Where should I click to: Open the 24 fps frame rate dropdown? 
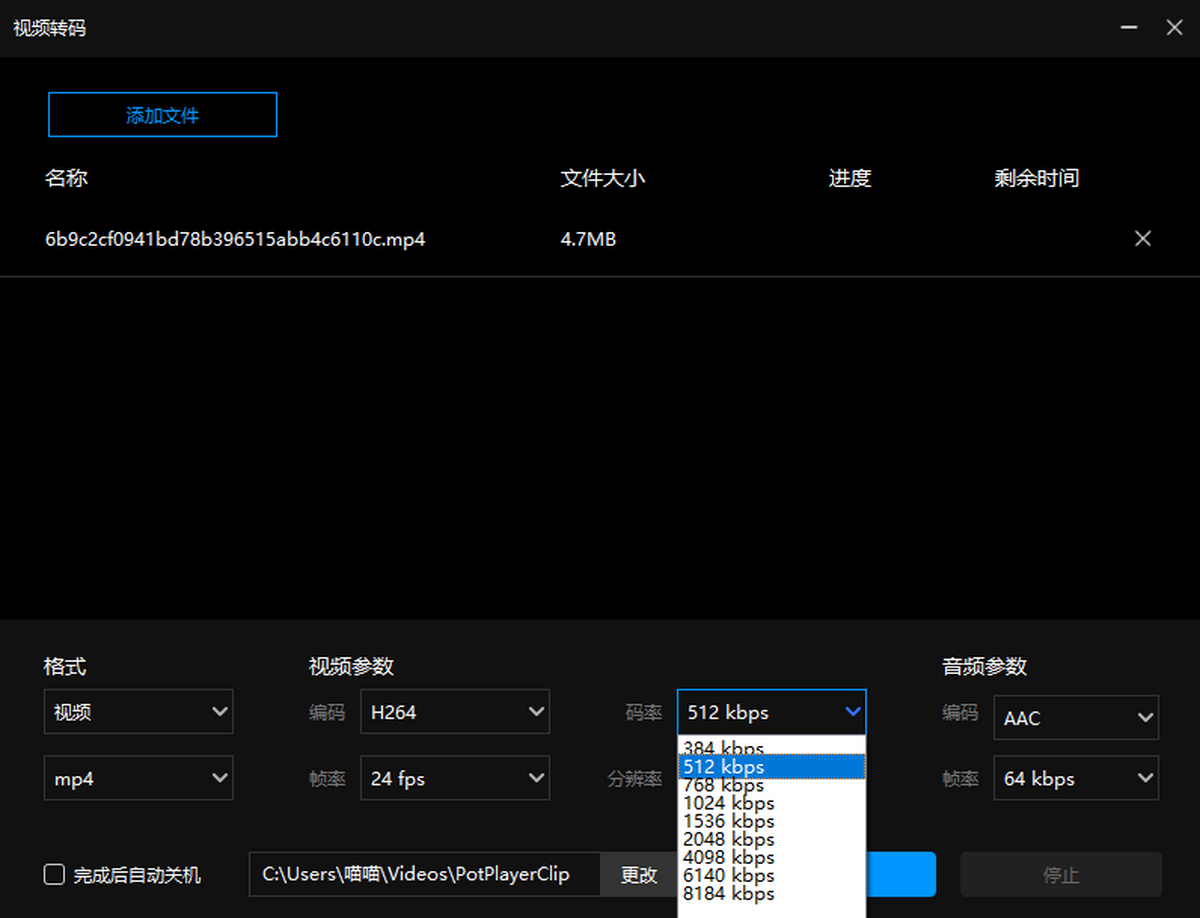tap(454, 778)
